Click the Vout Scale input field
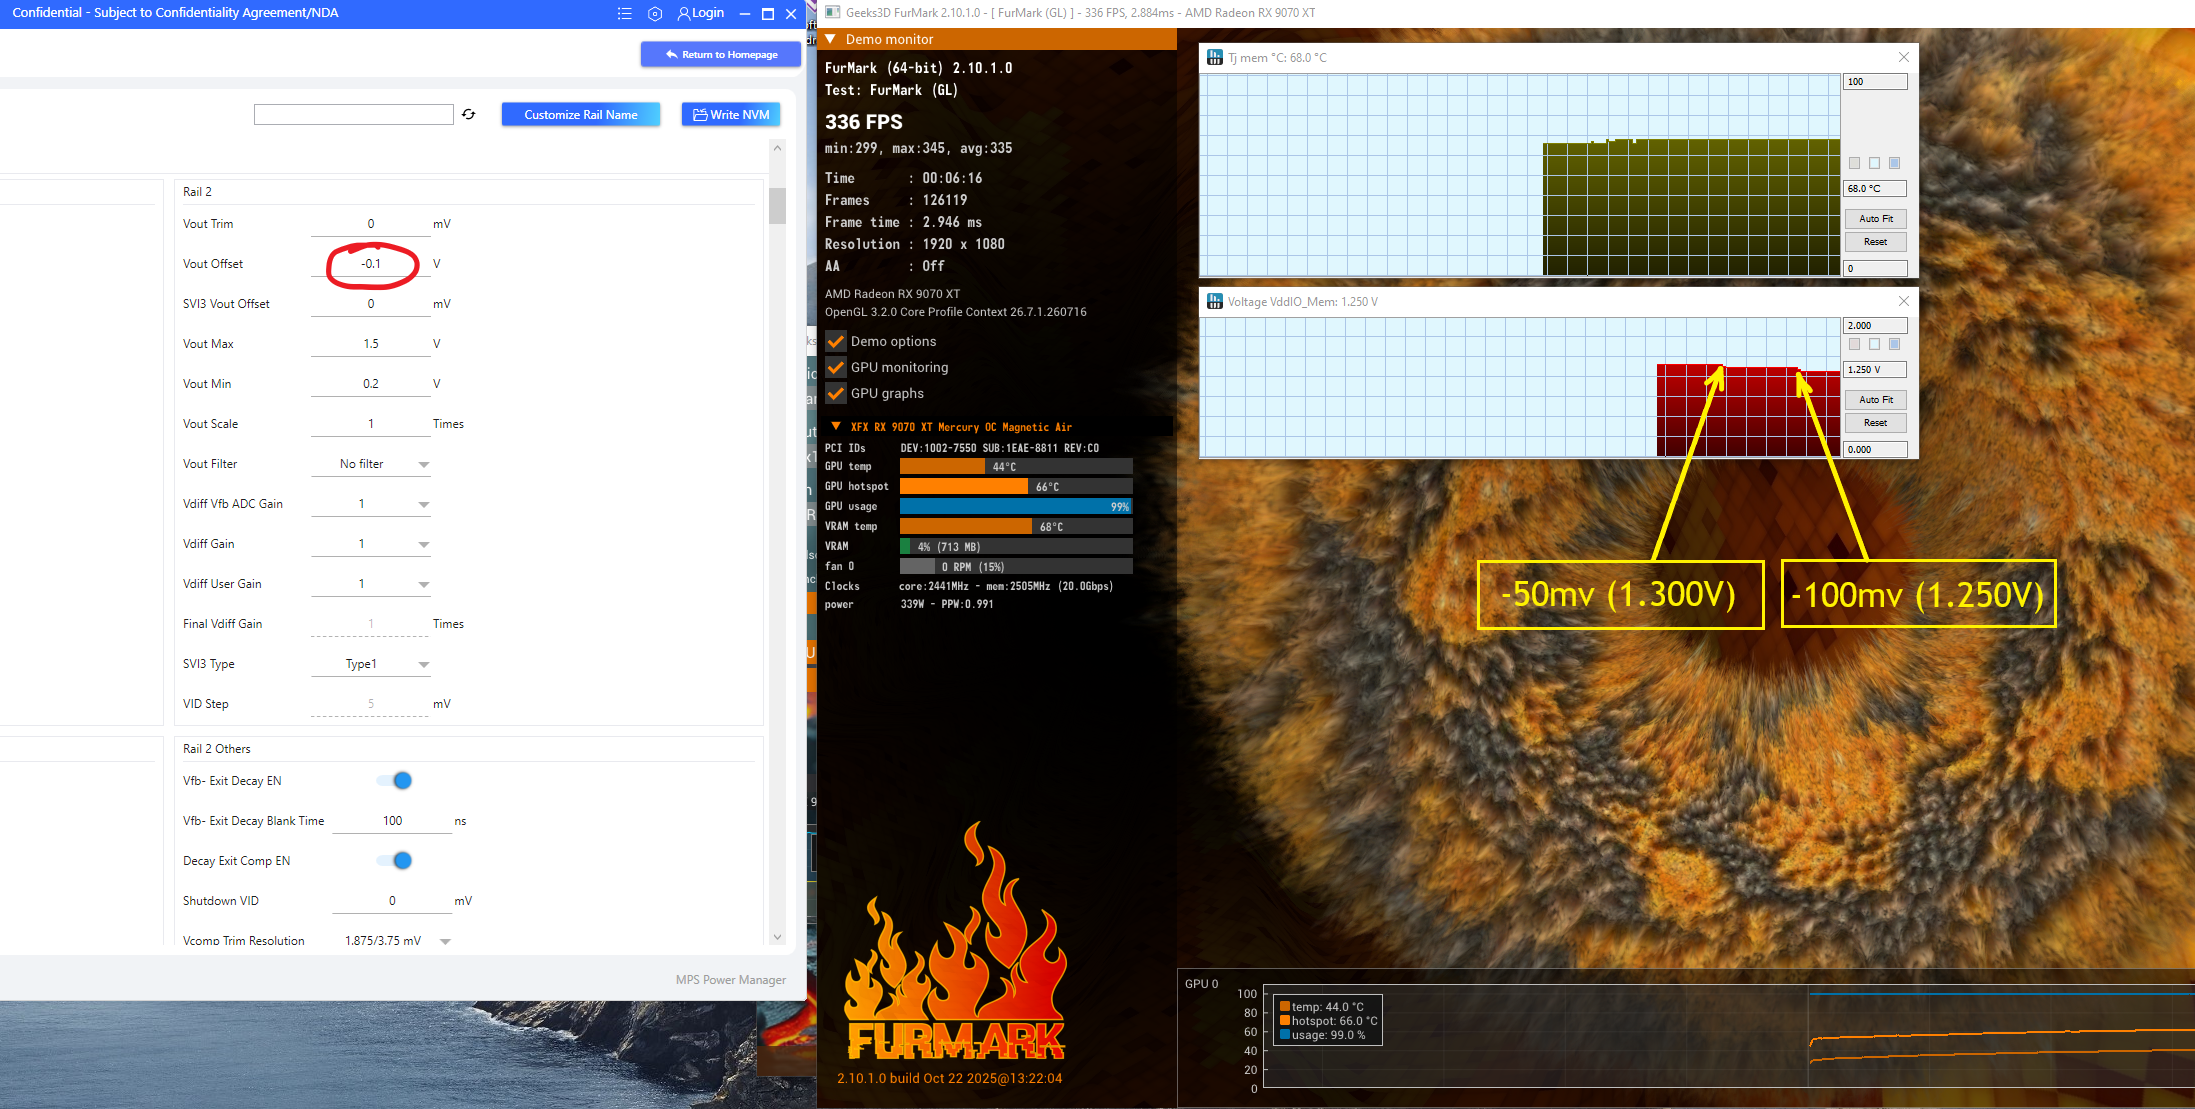This screenshot has height=1109, width=2195. [371, 424]
